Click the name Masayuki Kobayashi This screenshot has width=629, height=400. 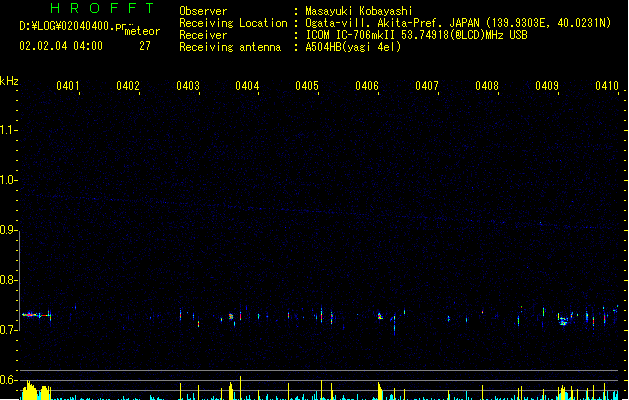tap(359, 11)
